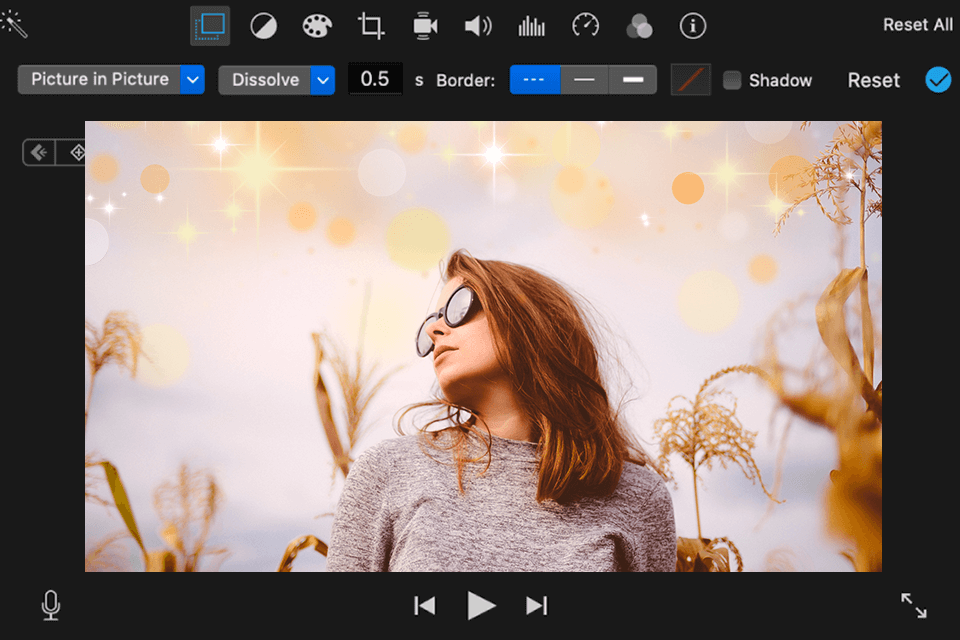Enable the Shadow checkbox

pyautogui.click(x=732, y=80)
